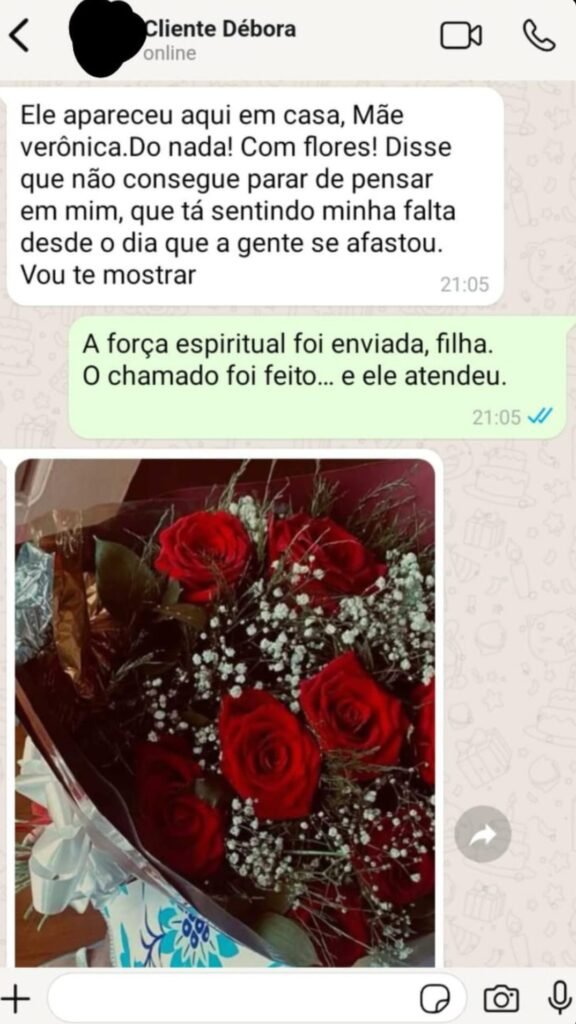This screenshot has width=576, height=1024.
Task: Tap the back arrow to leave chat
Action: pos(19,35)
